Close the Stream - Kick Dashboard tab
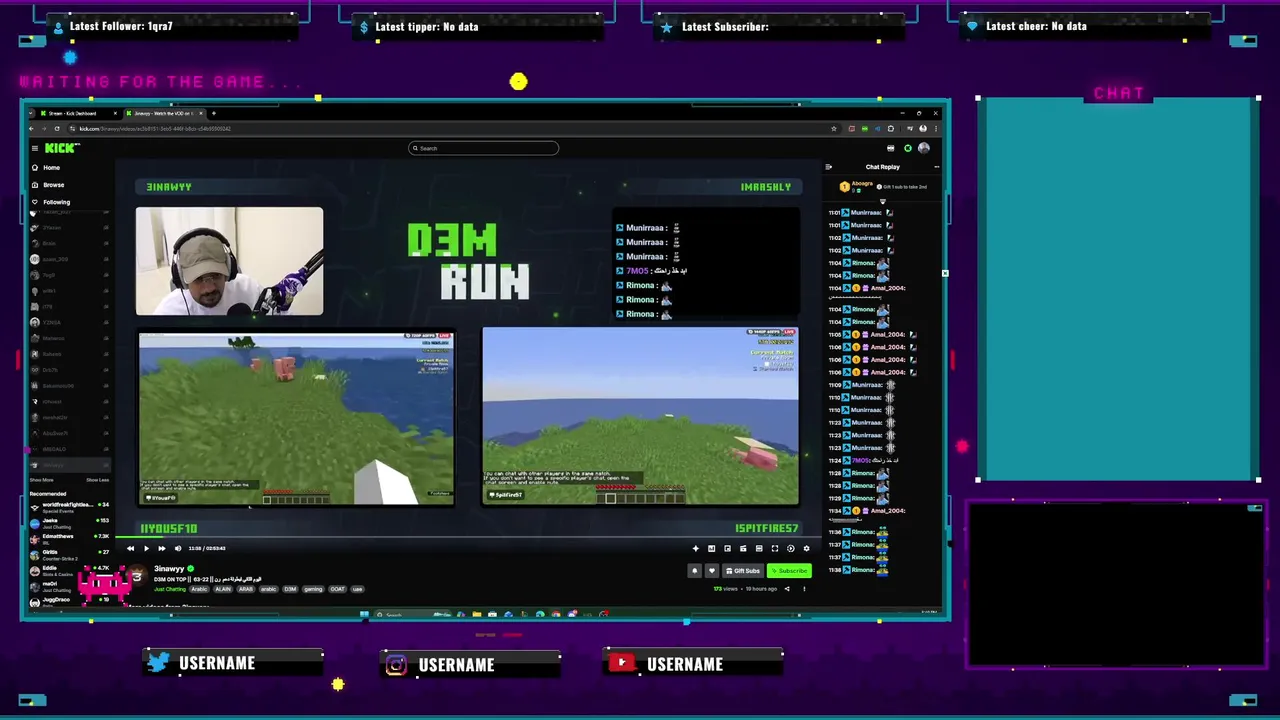The width and height of the screenshot is (1280, 720). point(115,113)
